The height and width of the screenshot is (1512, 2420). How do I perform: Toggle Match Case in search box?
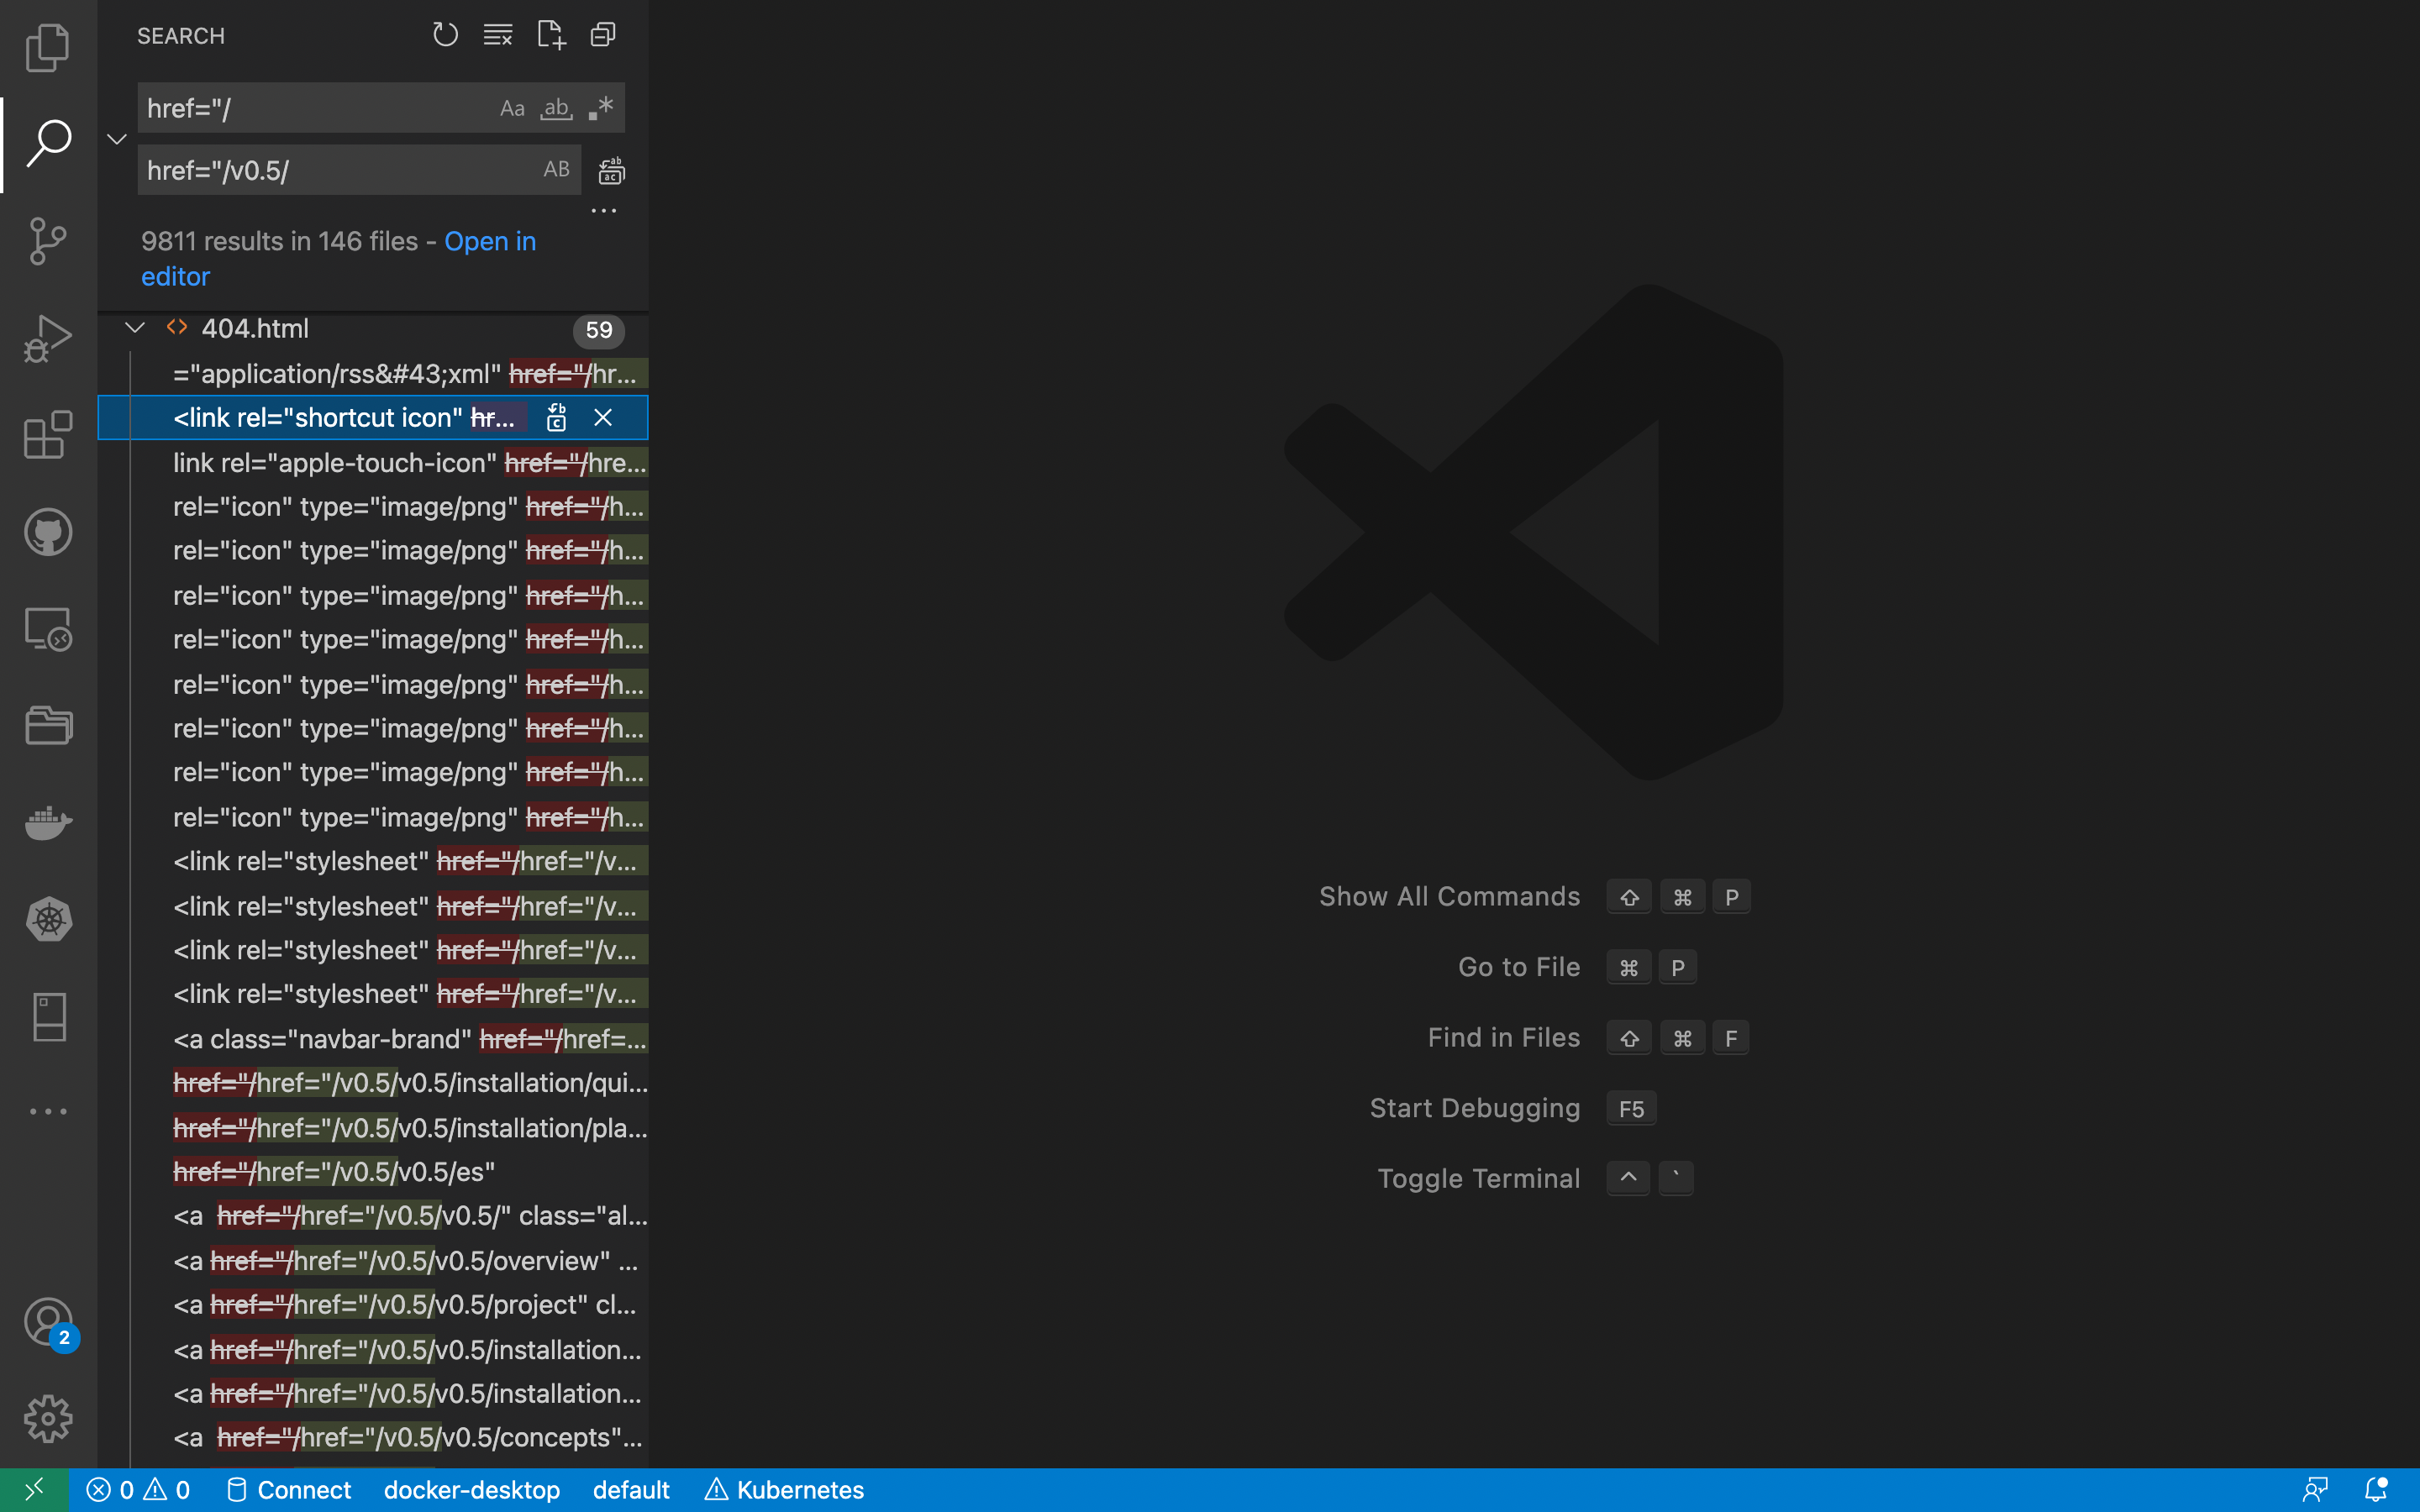512,108
